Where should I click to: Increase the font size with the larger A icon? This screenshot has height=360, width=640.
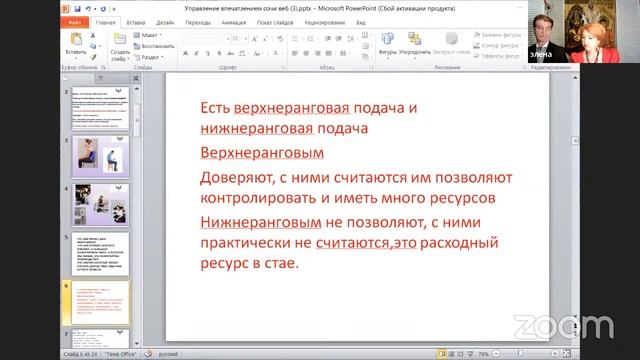click(x=254, y=39)
